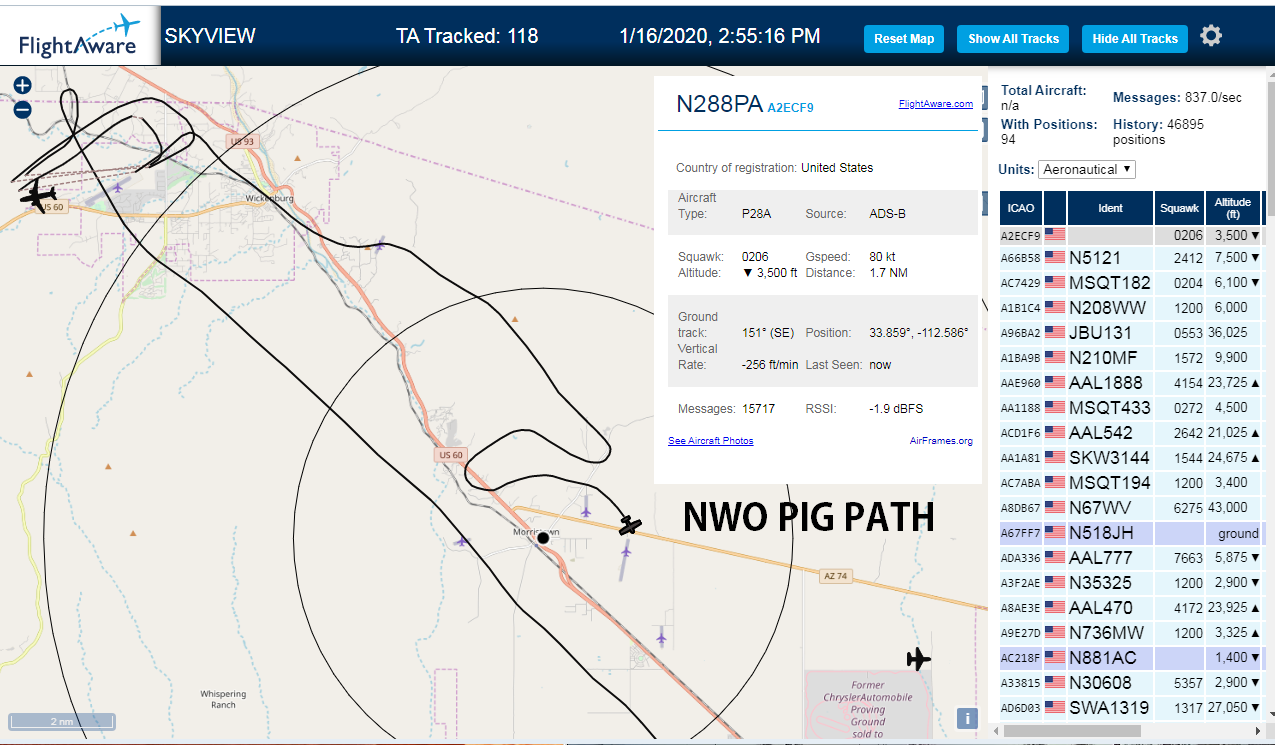Sort table by Squawk column header

point(1179,208)
